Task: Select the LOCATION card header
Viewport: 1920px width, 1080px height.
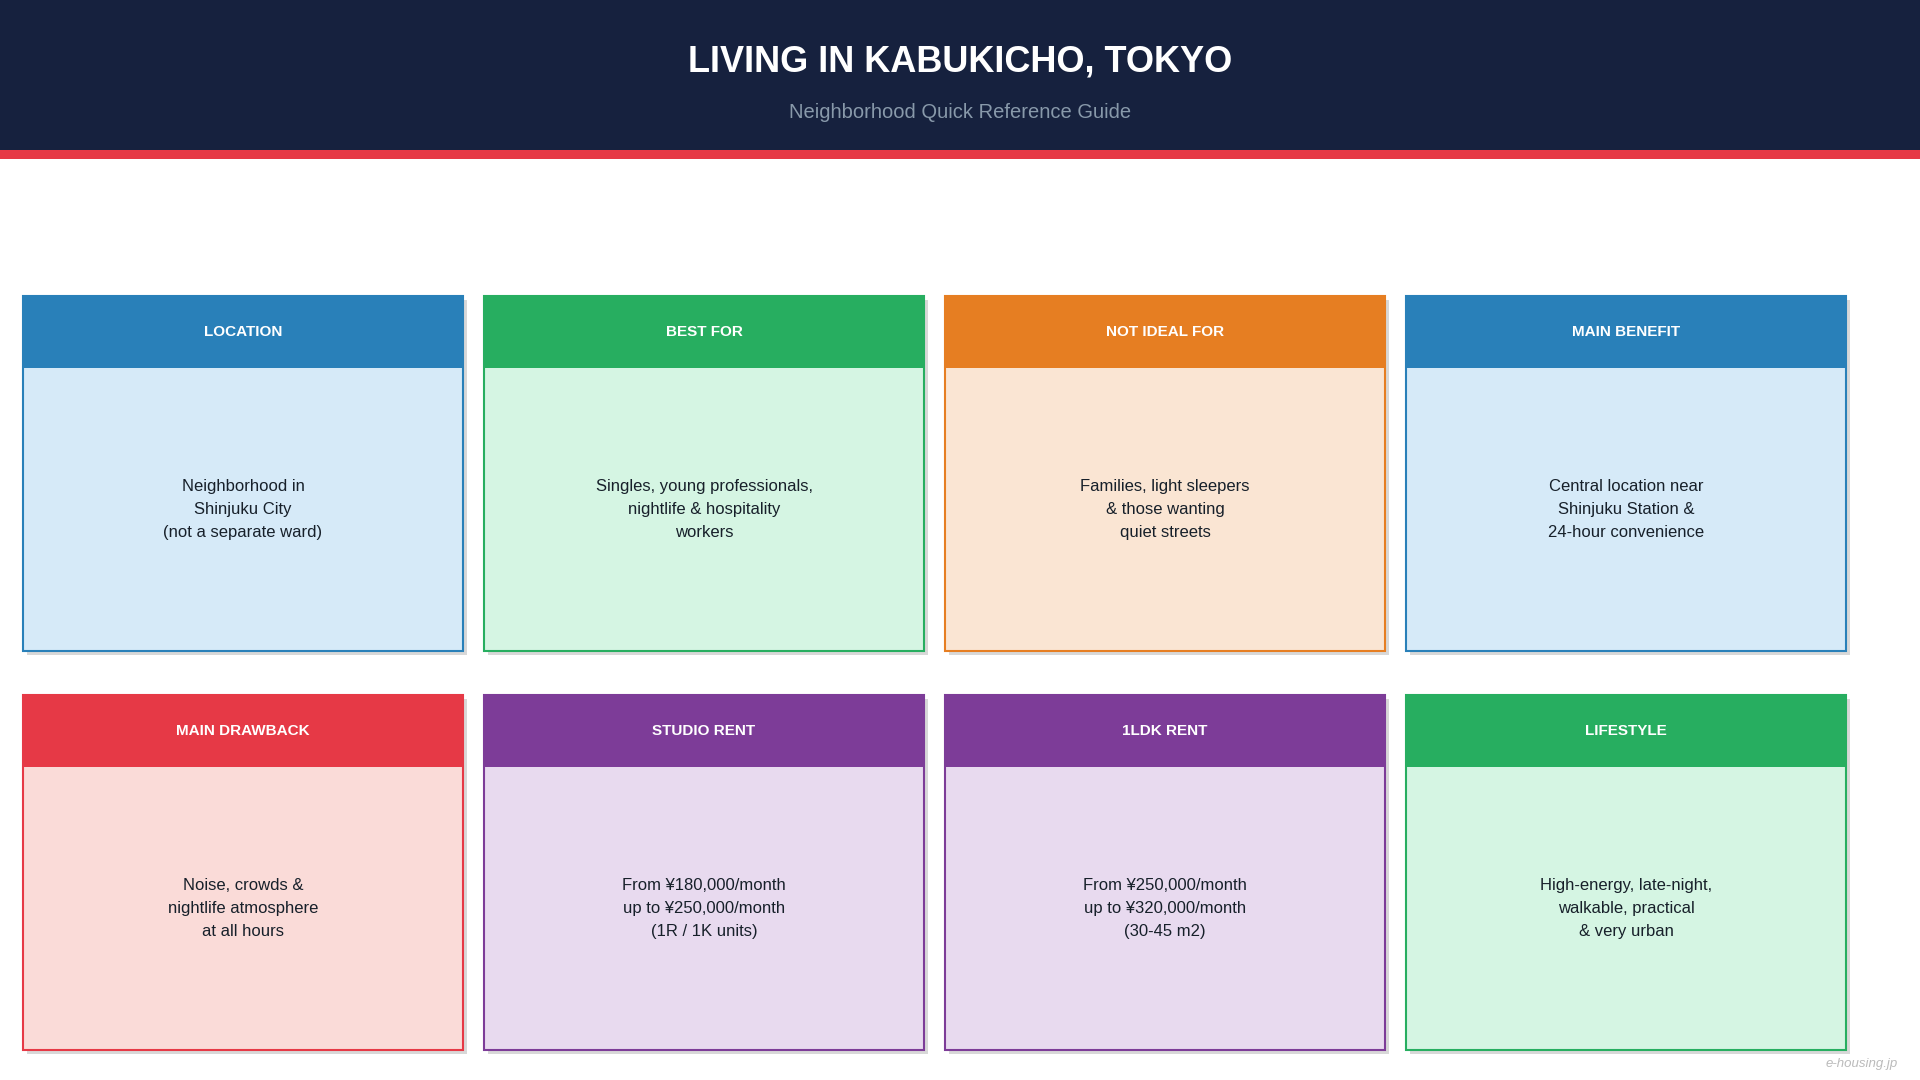Action: [243, 331]
